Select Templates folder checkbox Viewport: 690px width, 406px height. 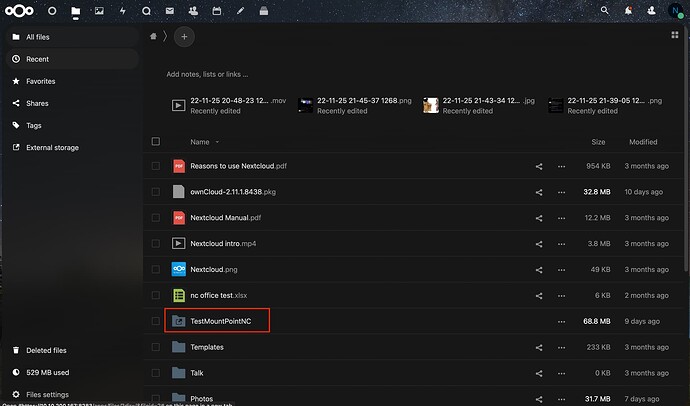[156, 347]
